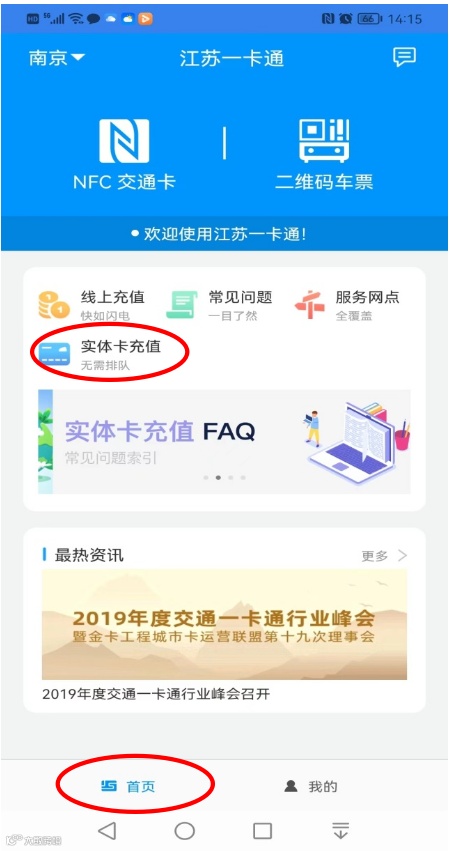Open the 南京 city dropdown
This screenshot has width=453, height=851.
(x=56, y=58)
